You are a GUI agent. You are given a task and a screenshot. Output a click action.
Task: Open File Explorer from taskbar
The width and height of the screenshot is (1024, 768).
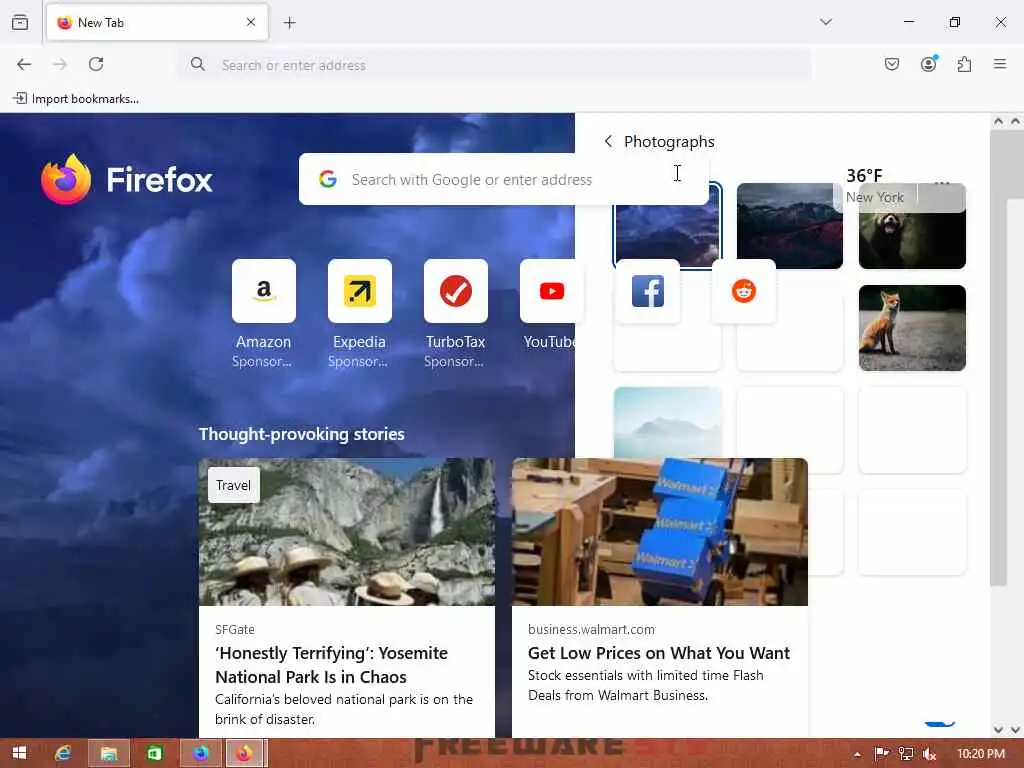click(x=108, y=753)
